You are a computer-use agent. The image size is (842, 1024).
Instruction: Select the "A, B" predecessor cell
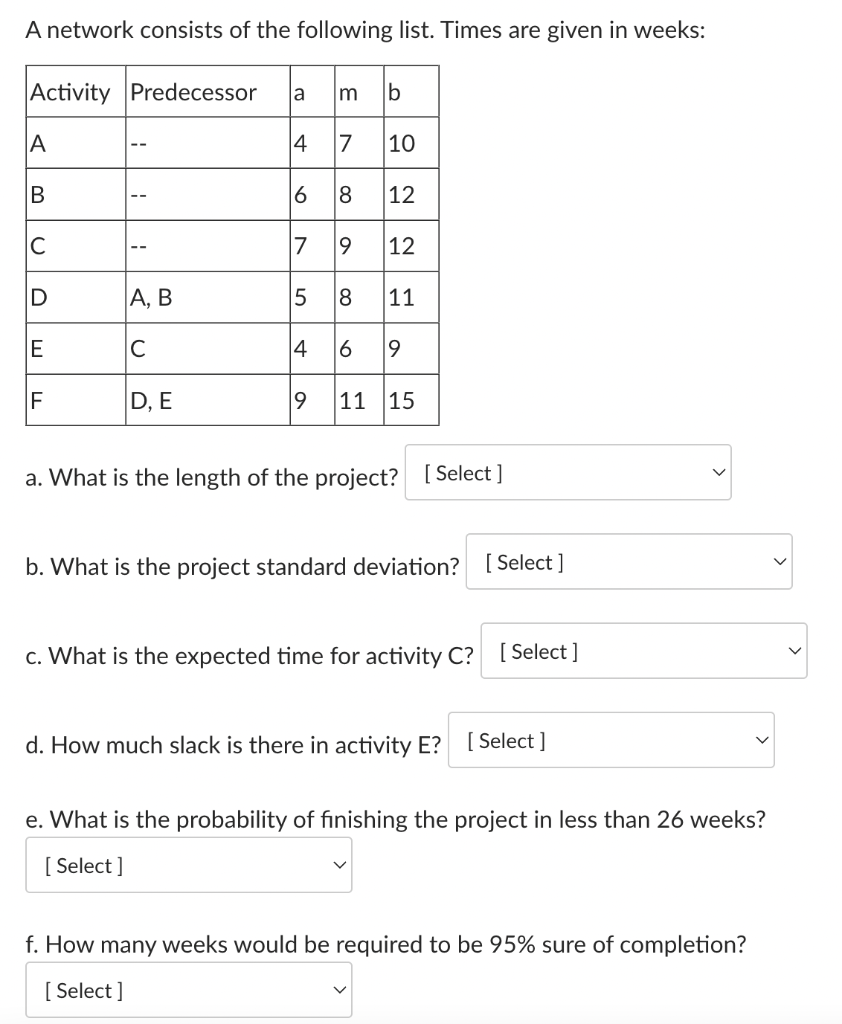151,297
